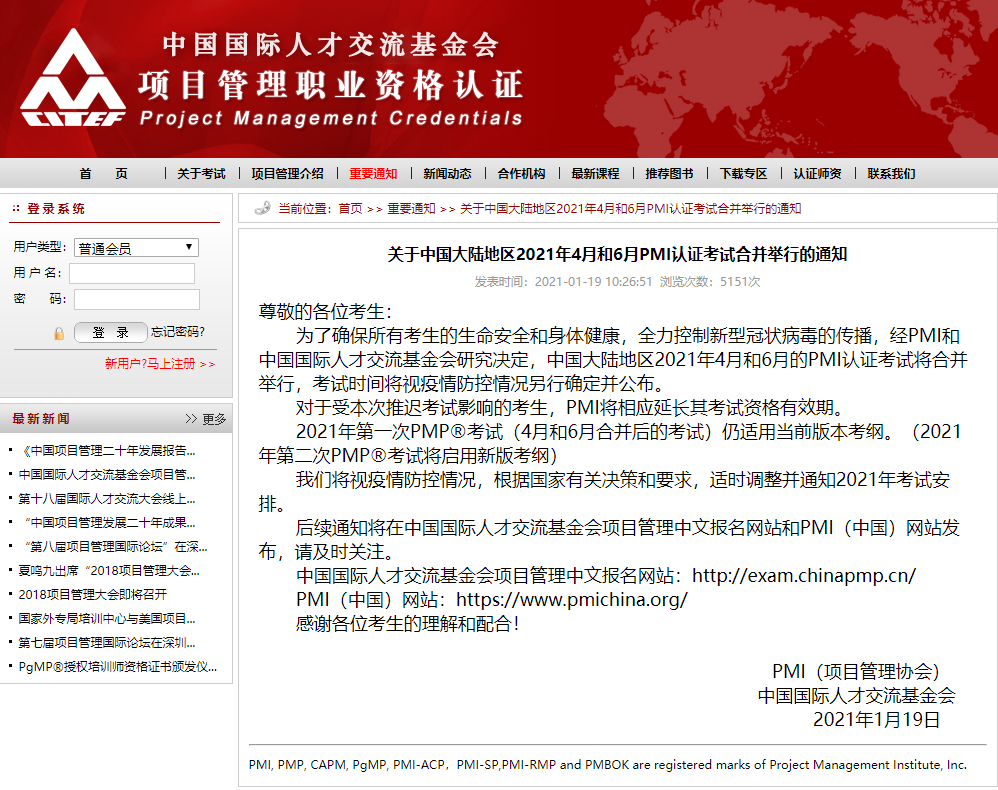Click the view count 5151次
The height and width of the screenshot is (790, 998).
tap(740, 281)
